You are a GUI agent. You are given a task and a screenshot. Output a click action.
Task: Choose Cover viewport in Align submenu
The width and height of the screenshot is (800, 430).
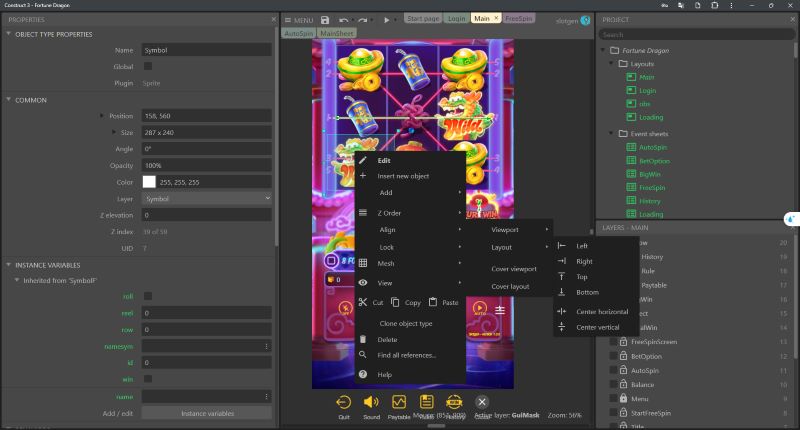(x=514, y=269)
